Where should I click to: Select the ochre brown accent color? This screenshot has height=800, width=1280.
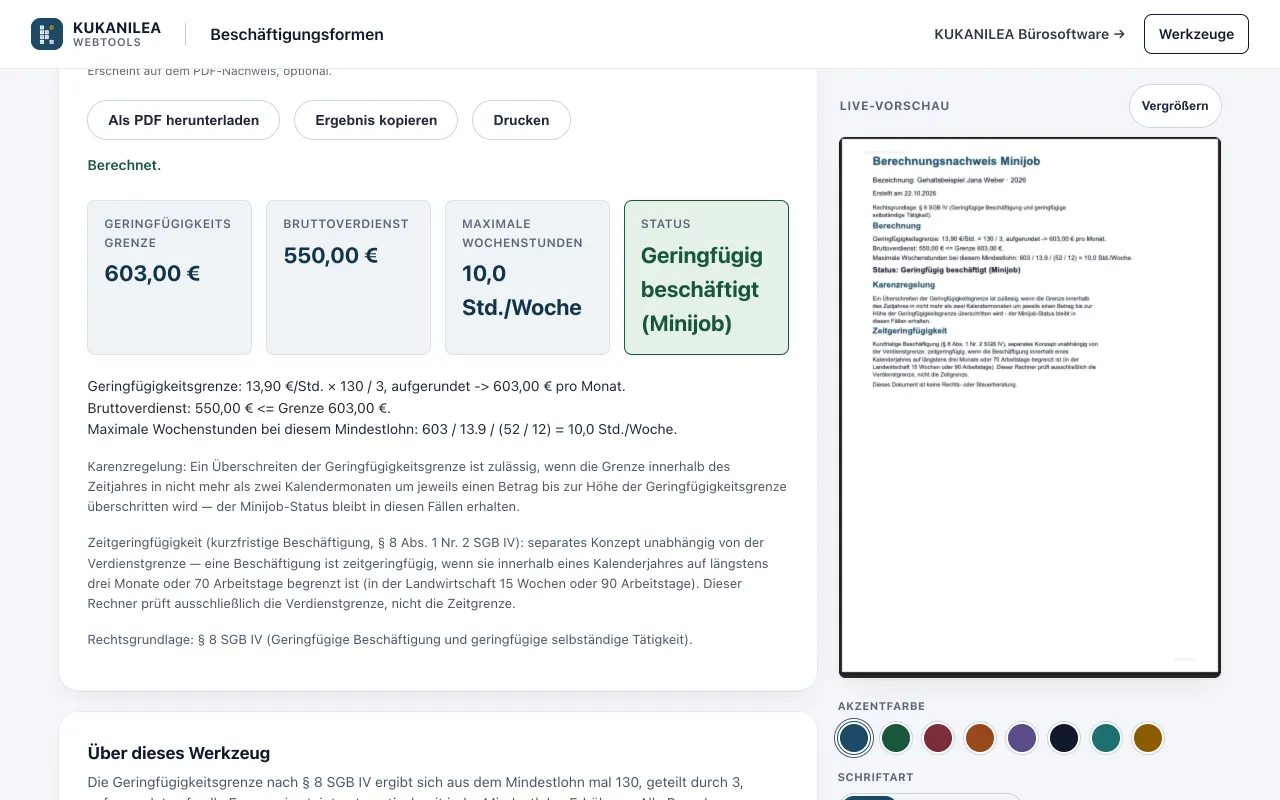point(1148,738)
